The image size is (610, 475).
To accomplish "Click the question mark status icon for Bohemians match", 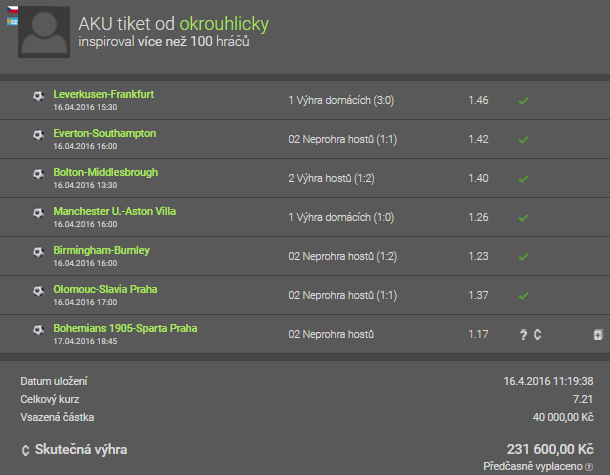I will (522, 334).
